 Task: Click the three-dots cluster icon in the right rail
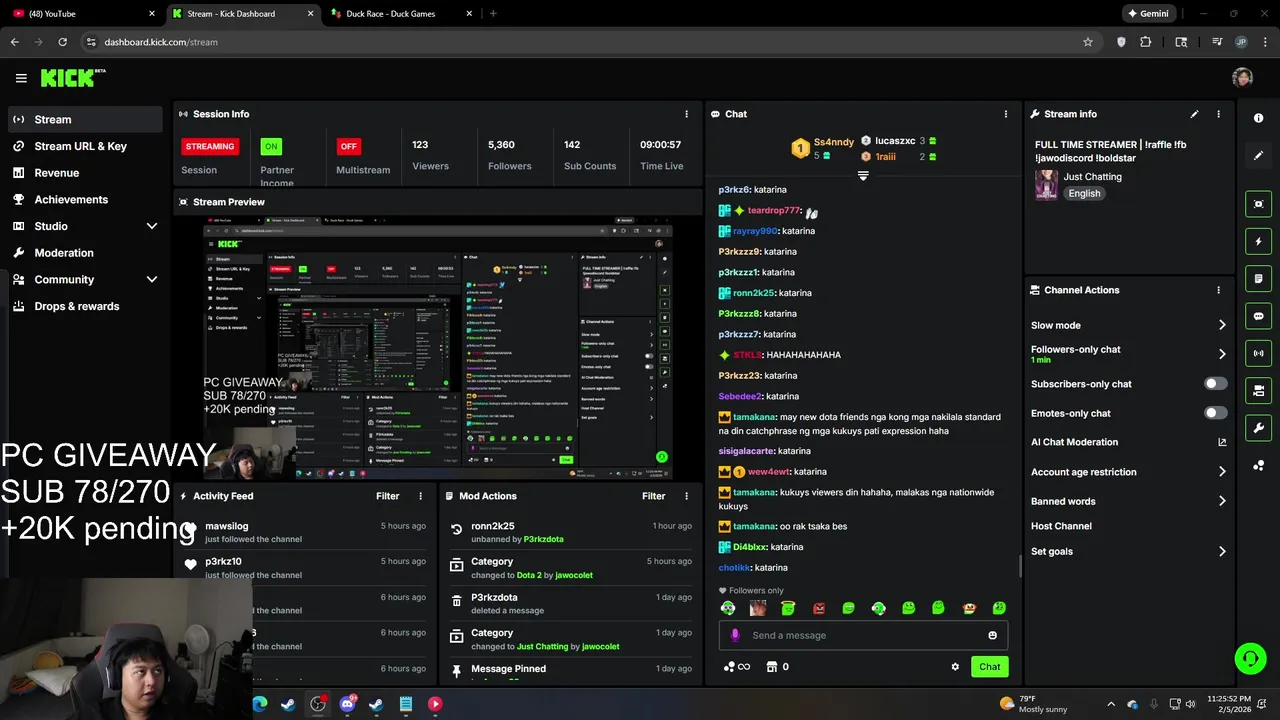(1258, 465)
